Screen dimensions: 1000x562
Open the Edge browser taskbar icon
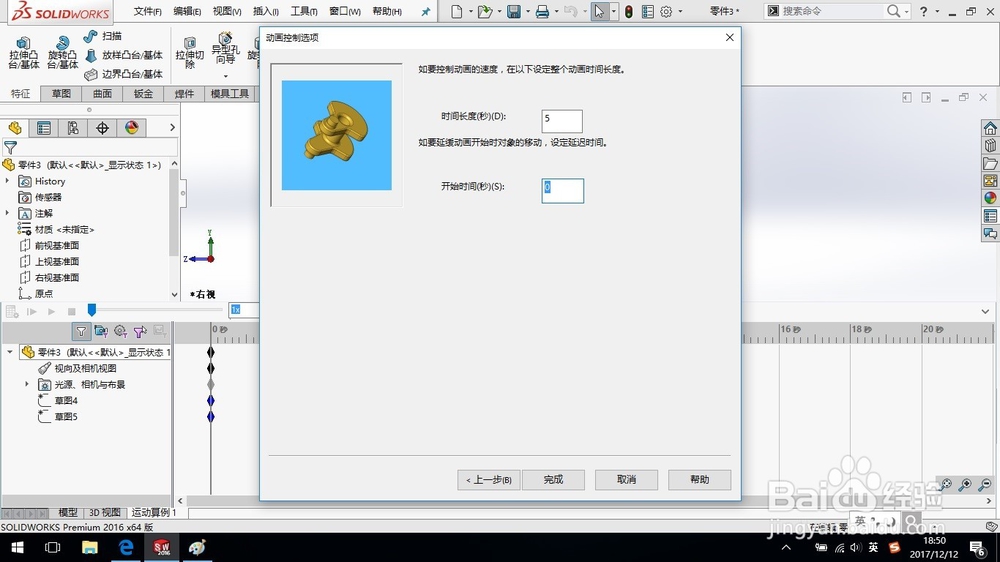[x=126, y=547]
